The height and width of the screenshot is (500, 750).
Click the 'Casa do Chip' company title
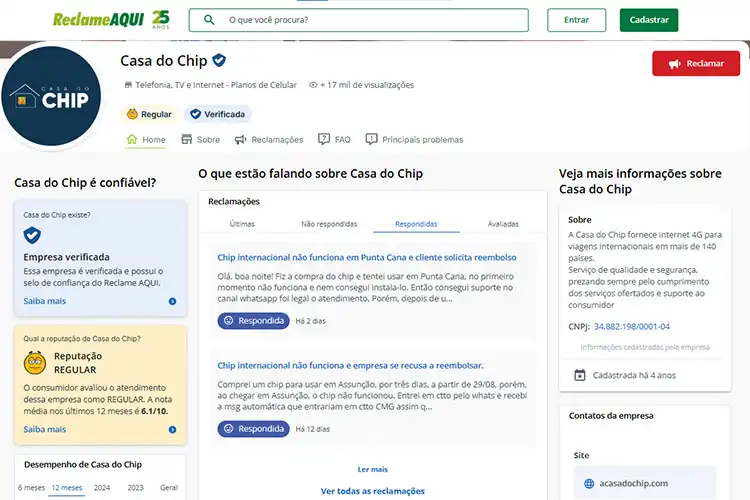(164, 61)
